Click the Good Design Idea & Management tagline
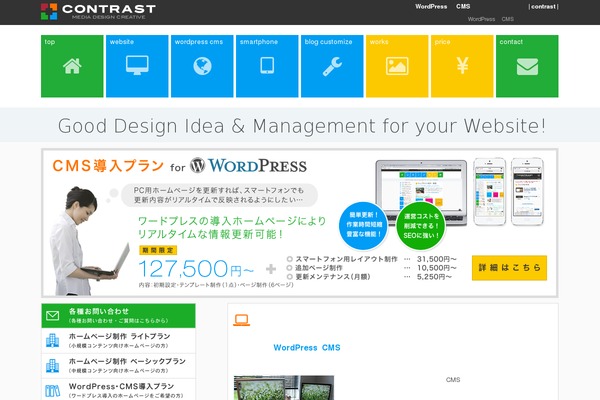The image size is (600, 400). pos(302,126)
